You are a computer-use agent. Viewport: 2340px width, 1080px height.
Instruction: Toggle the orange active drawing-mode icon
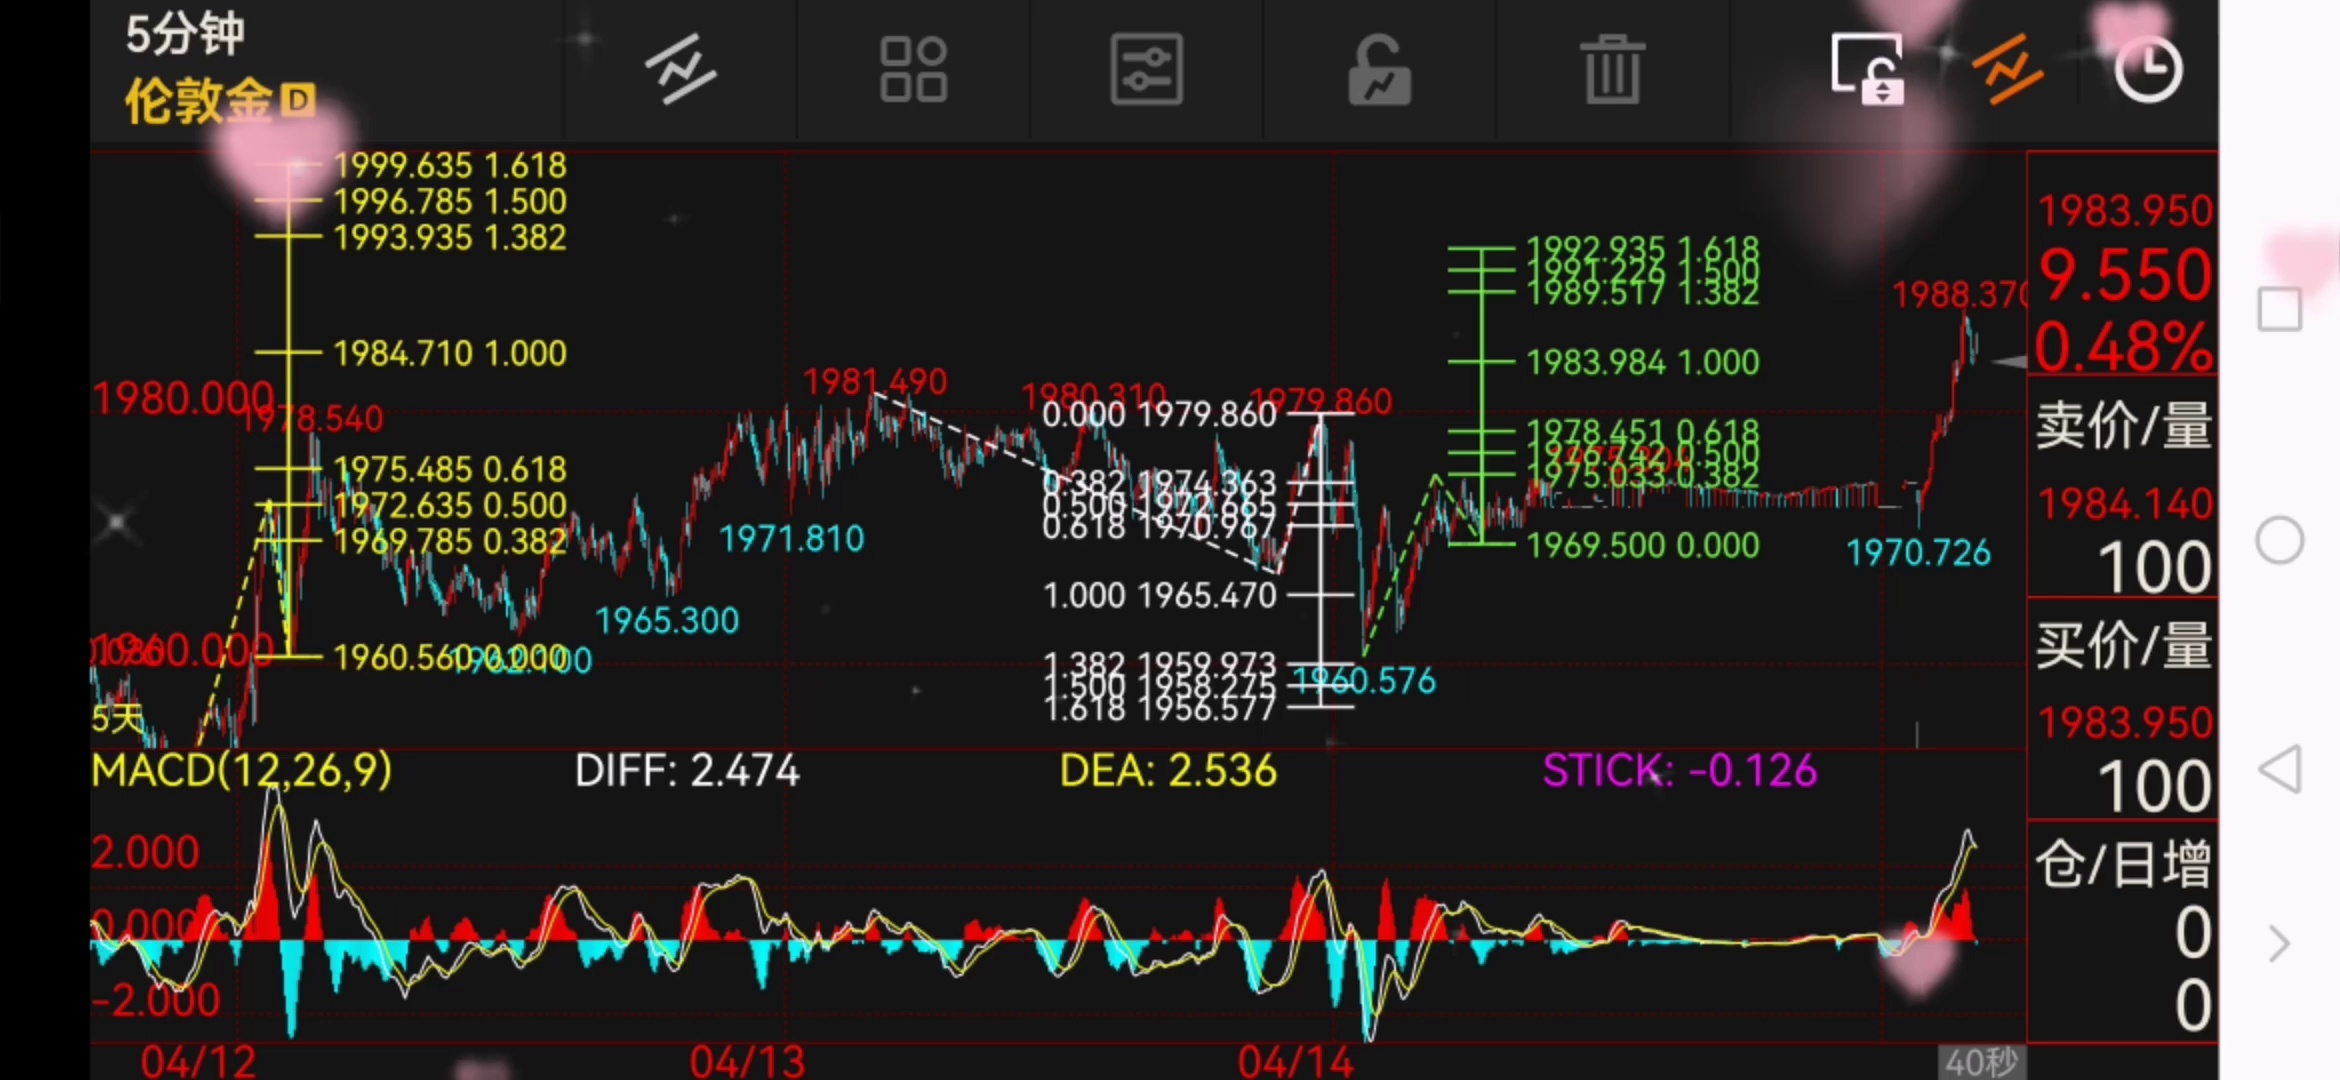pos(2006,69)
